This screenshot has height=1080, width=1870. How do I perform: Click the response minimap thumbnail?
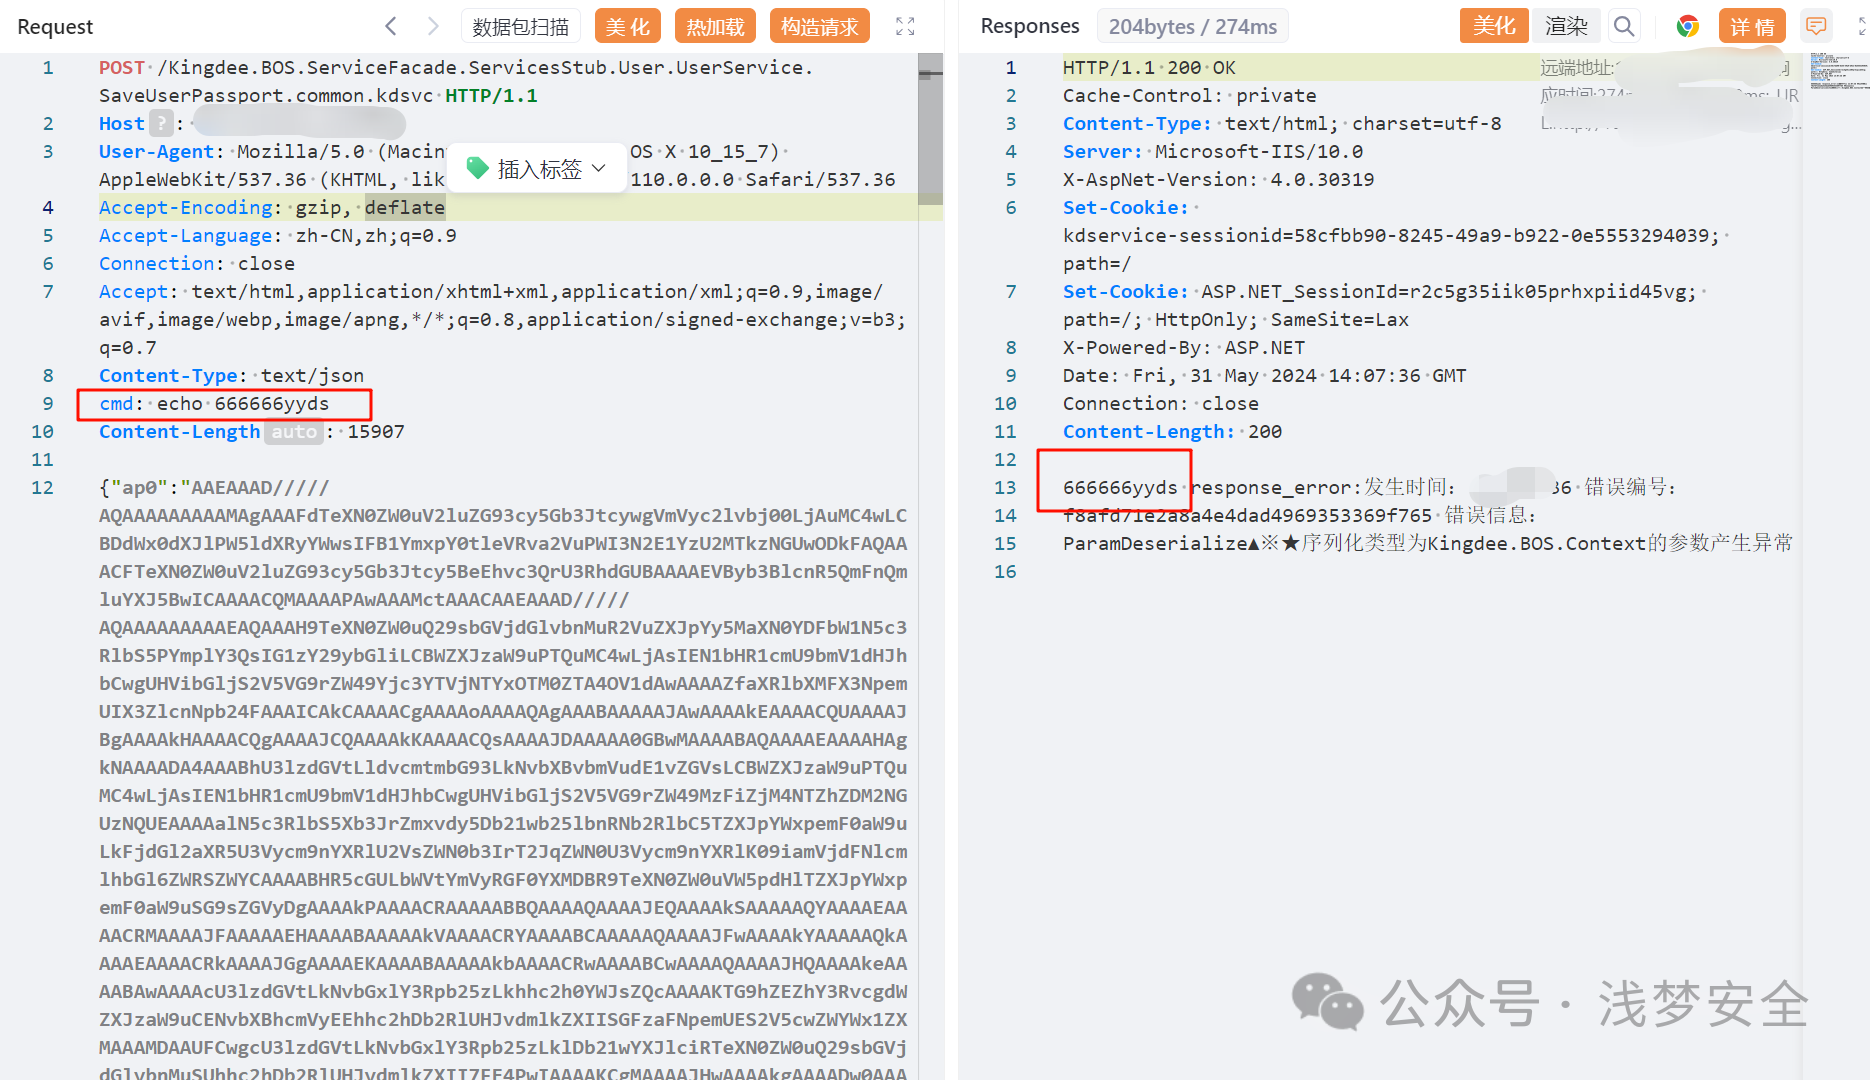1838,72
